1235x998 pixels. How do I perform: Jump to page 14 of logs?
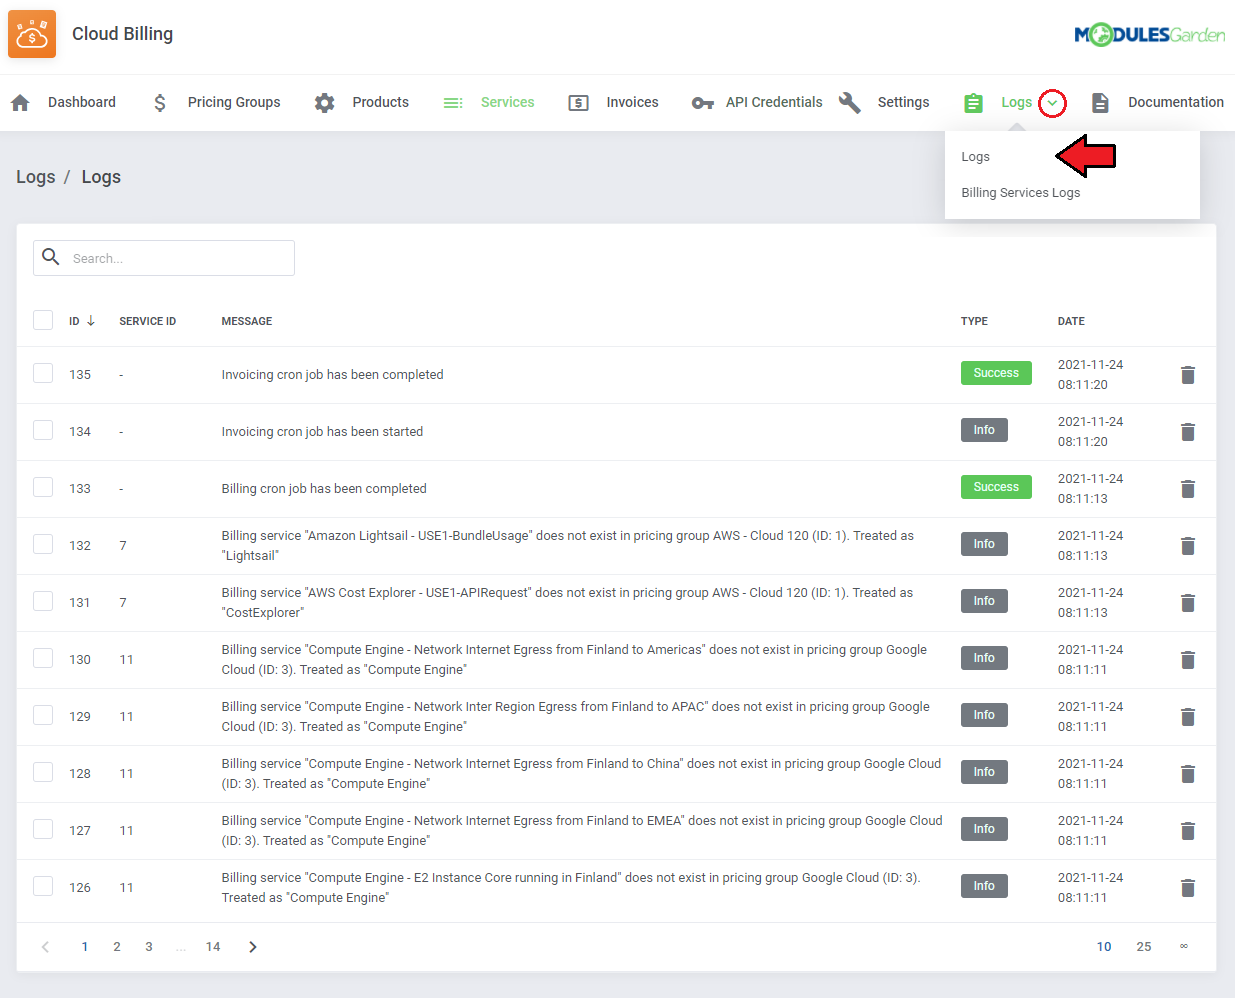click(x=213, y=947)
